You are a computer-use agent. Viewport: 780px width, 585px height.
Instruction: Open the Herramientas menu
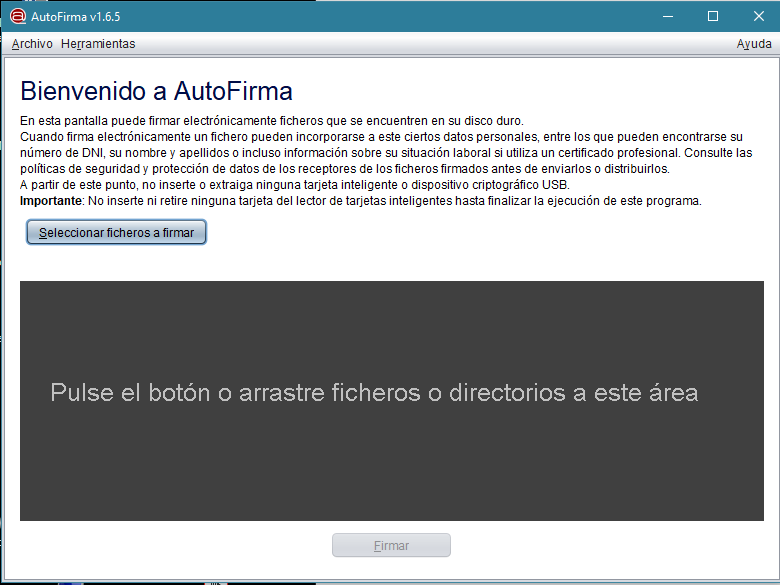click(98, 44)
